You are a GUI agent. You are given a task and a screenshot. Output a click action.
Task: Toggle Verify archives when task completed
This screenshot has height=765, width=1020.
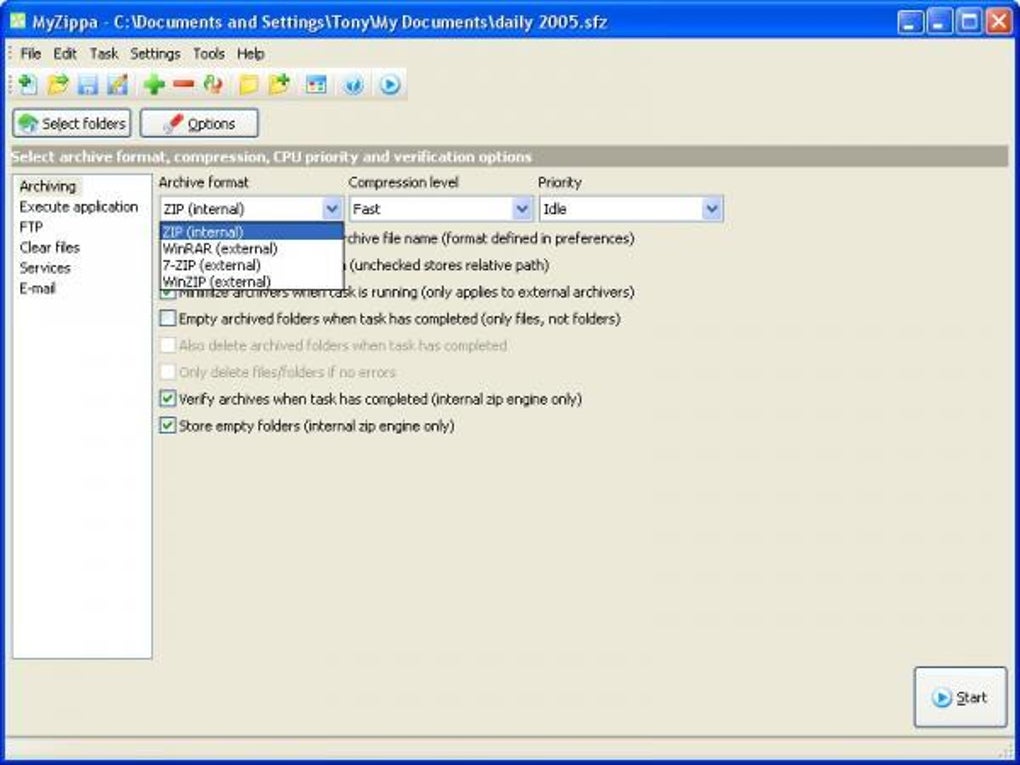[x=168, y=399]
